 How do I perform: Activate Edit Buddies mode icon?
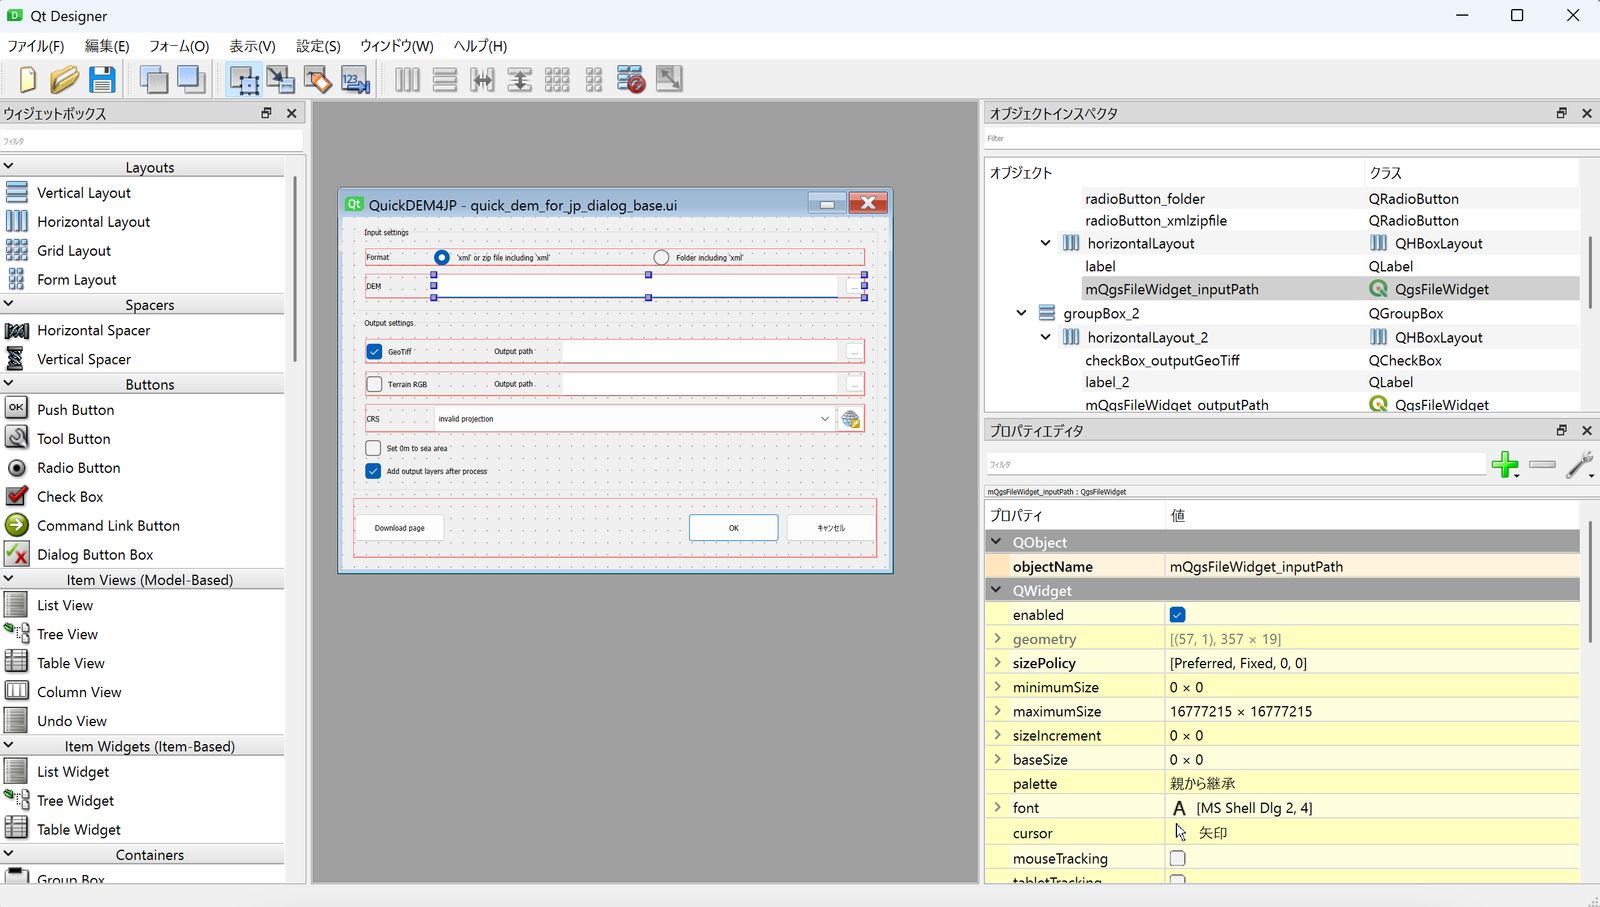tap(318, 80)
